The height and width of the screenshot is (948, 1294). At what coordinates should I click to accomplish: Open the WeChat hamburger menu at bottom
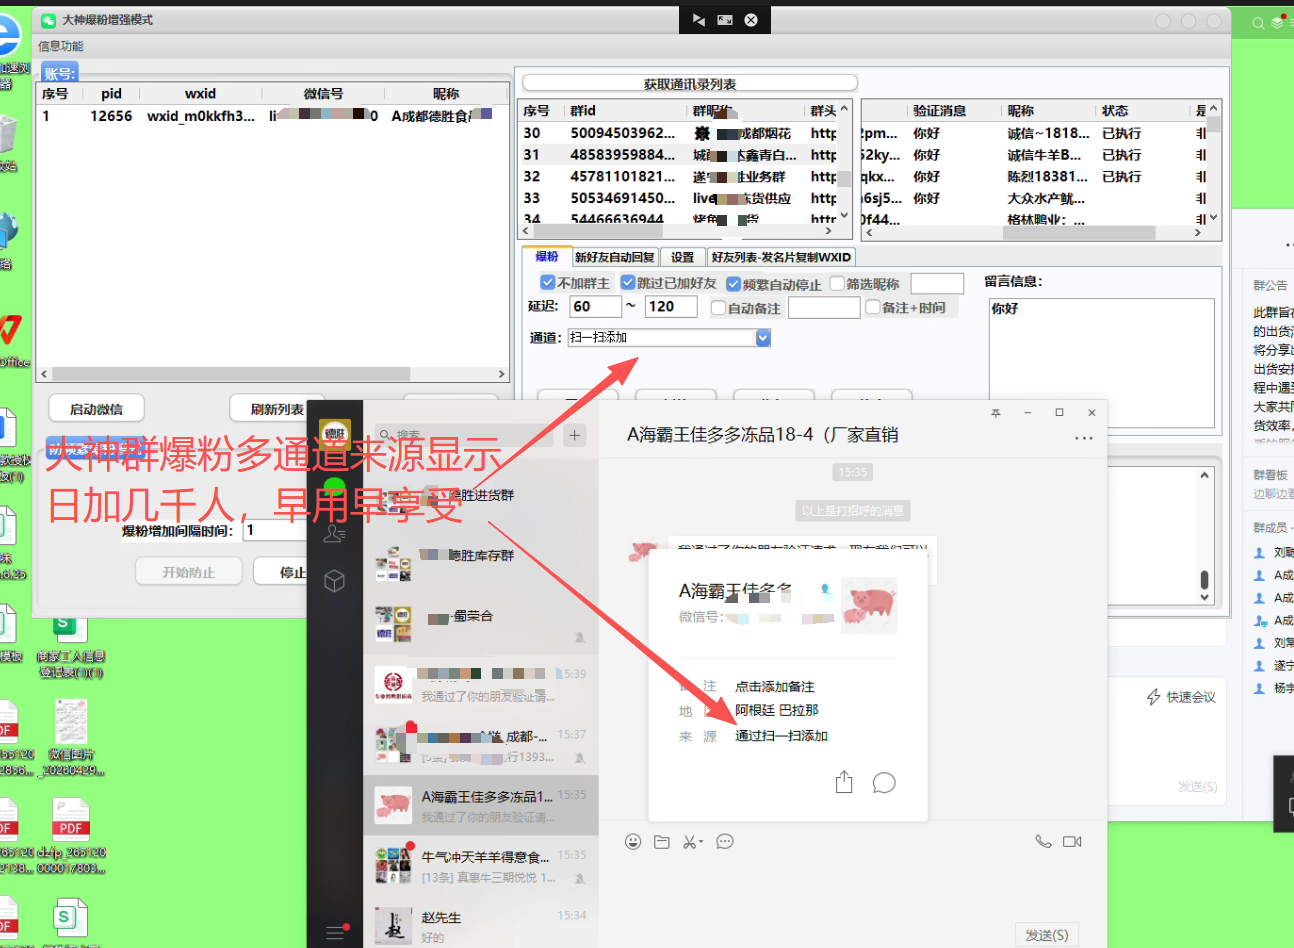pyautogui.click(x=335, y=932)
